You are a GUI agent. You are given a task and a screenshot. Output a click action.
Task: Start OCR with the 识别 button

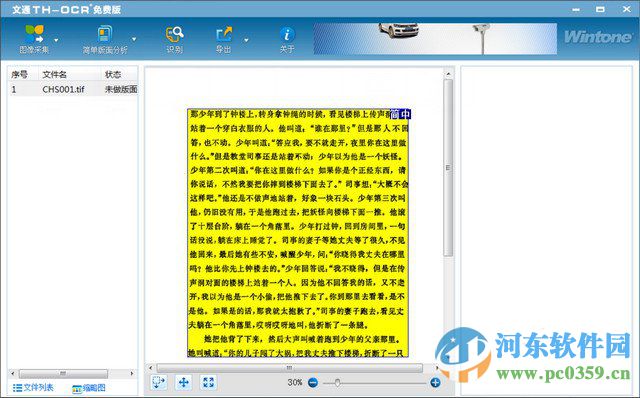click(174, 39)
